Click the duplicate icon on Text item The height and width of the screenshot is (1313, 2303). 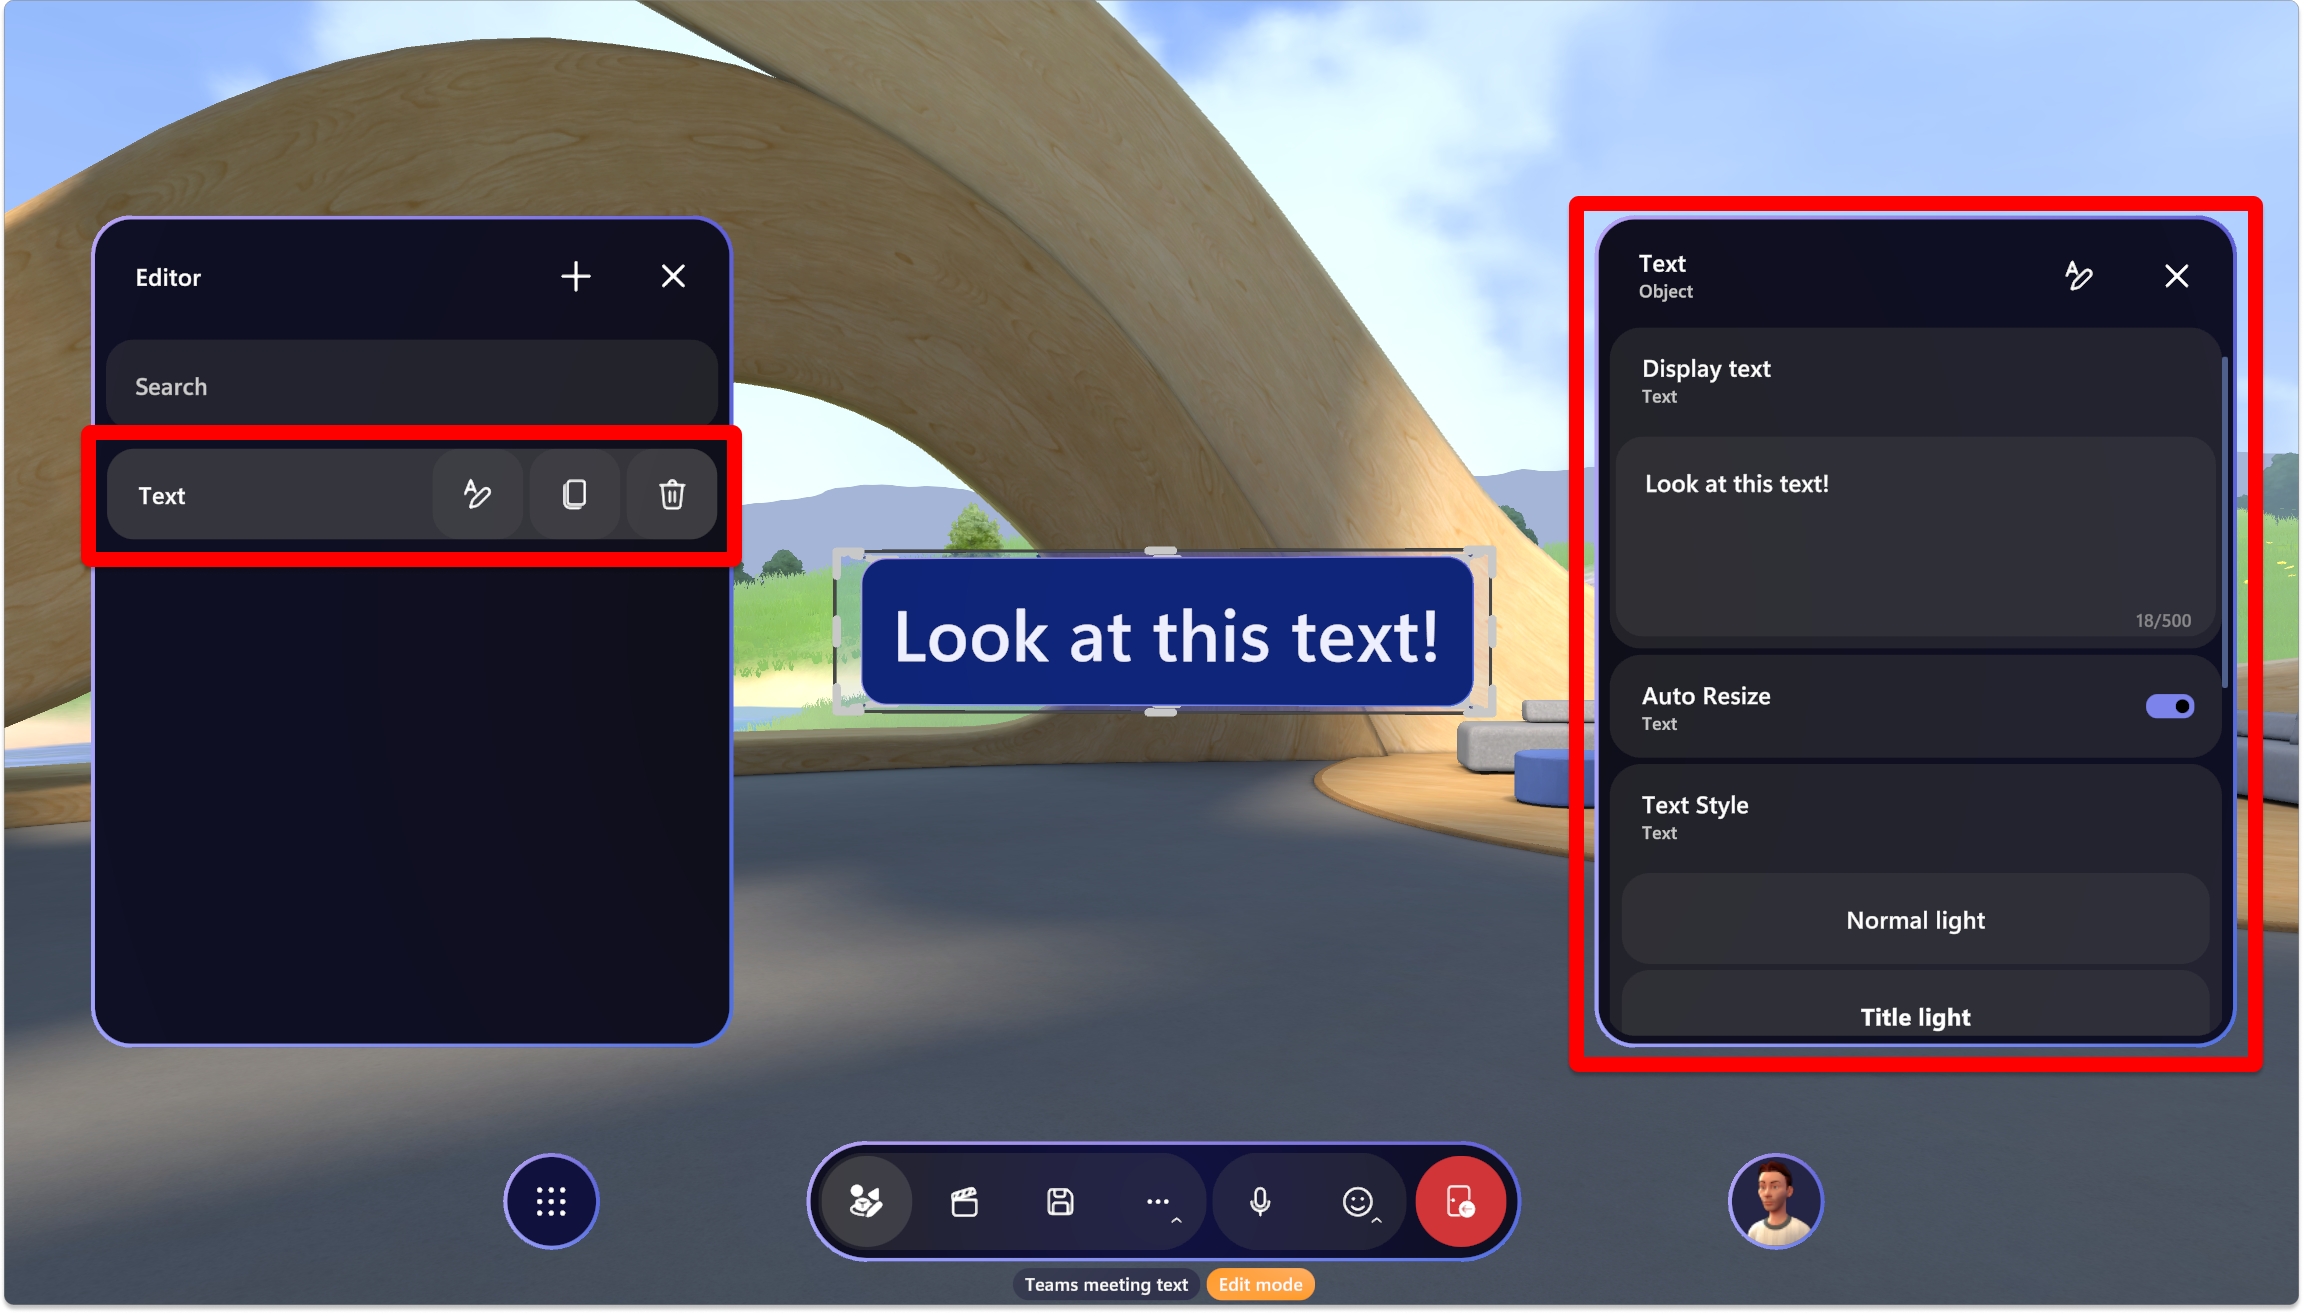coord(574,494)
